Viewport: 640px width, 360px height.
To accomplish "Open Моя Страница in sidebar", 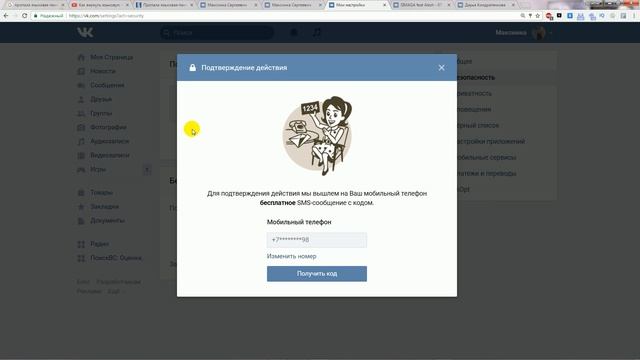I will [111, 57].
